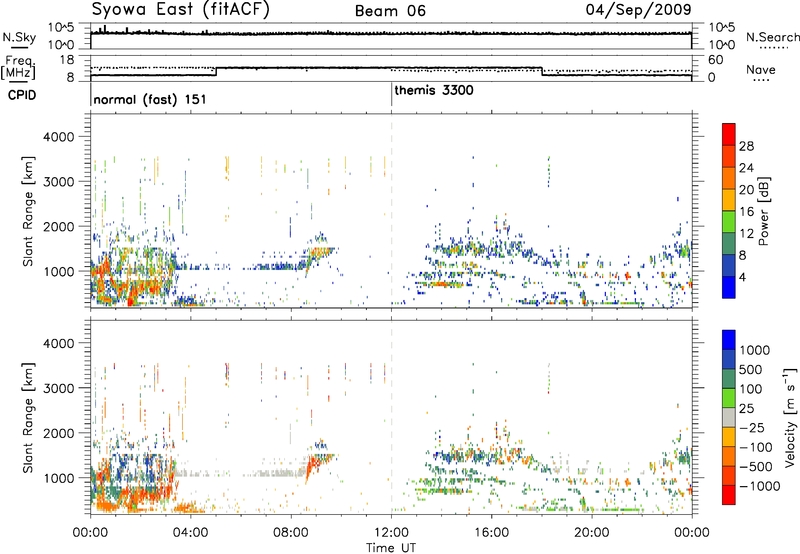Click the 'Nave' legend label
The width and height of the screenshot is (800, 554).
coord(761,70)
